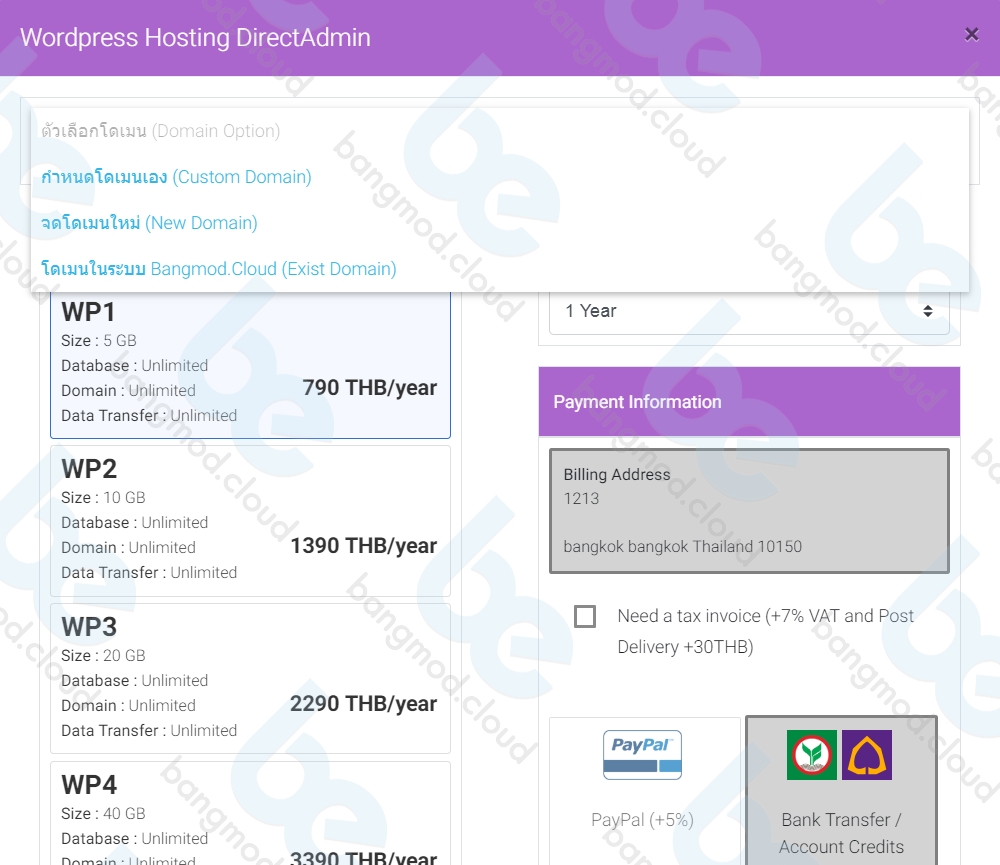
Task: Click the "1390 THB/year" price text
Action: [x=364, y=546]
